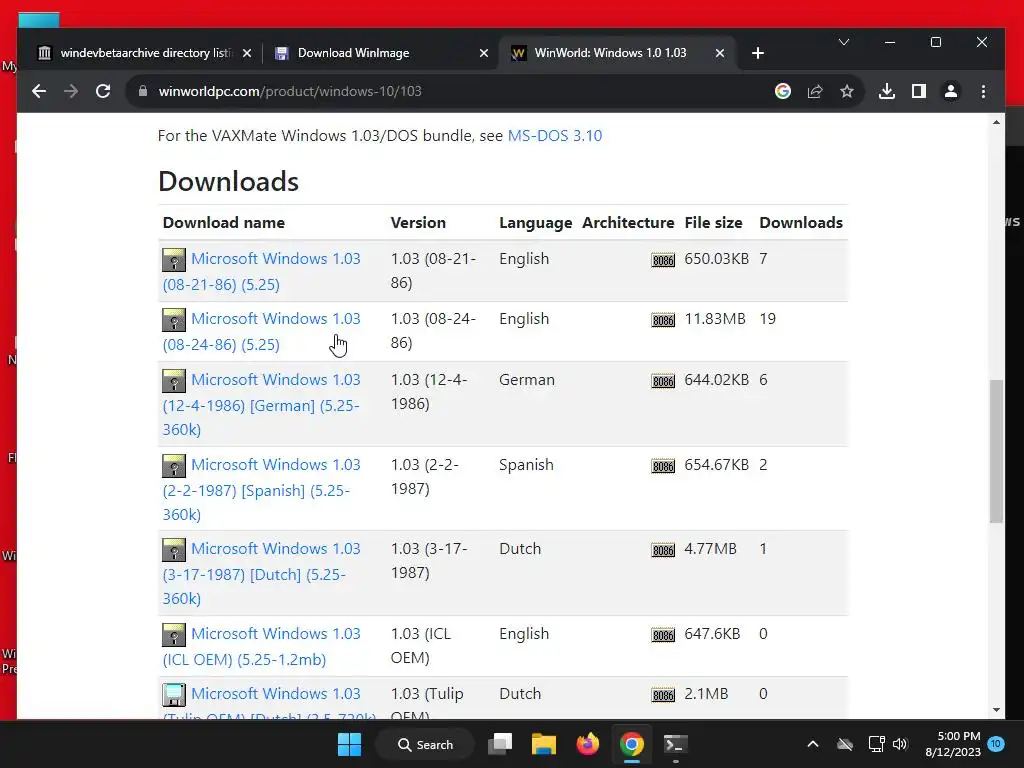The width and height of the screenshot is (1024, 768).
Task: Click floppy icon for Spanish row
Action: coord(174,466)
